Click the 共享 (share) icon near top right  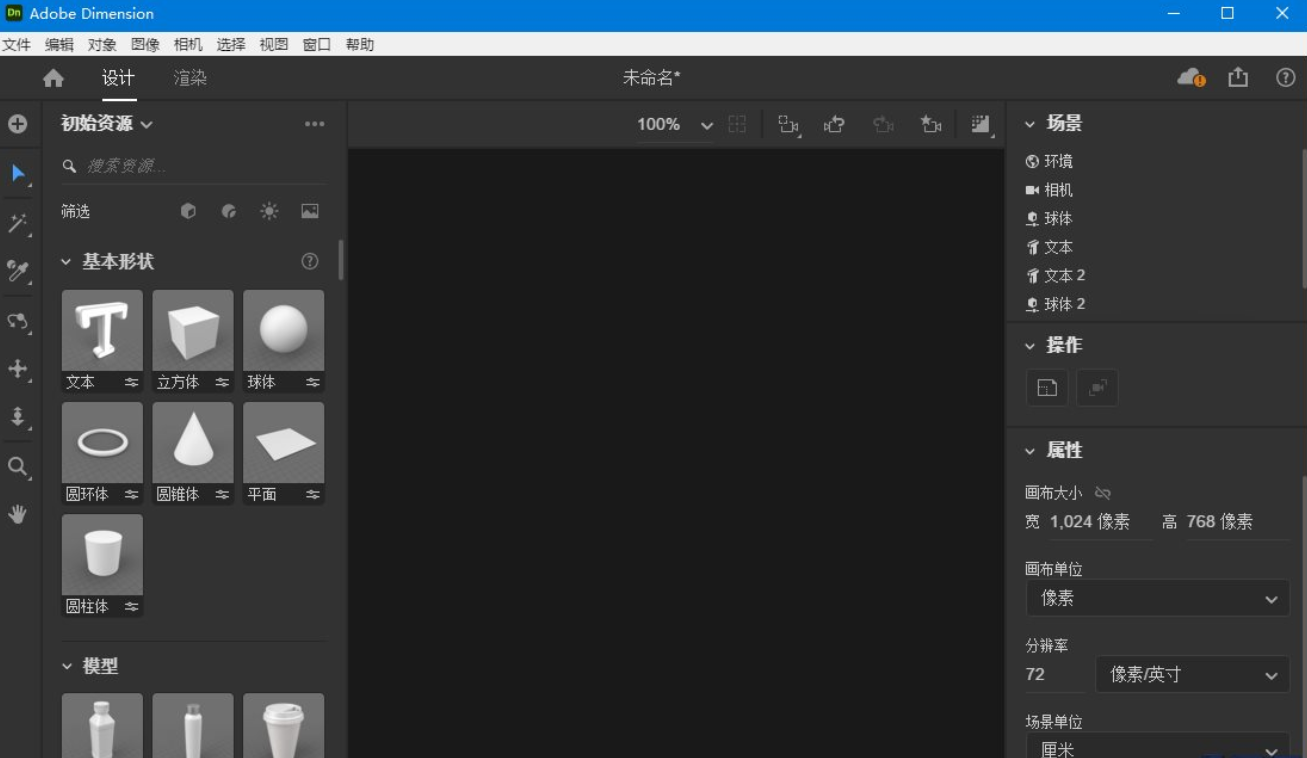pos(1240,76)
